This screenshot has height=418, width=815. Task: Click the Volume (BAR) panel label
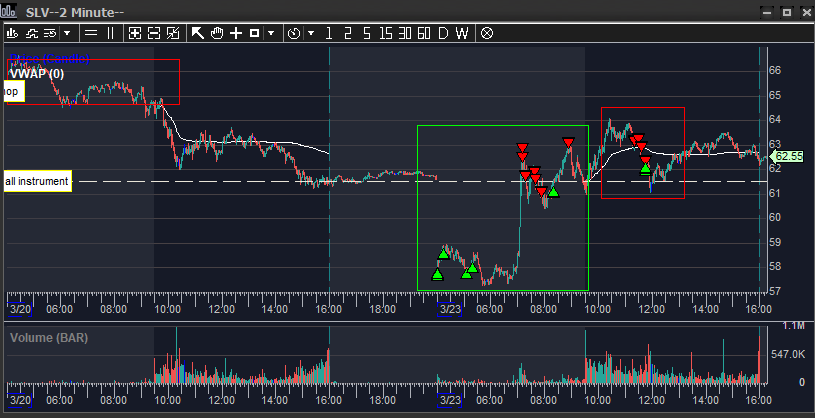coord(49,338)
